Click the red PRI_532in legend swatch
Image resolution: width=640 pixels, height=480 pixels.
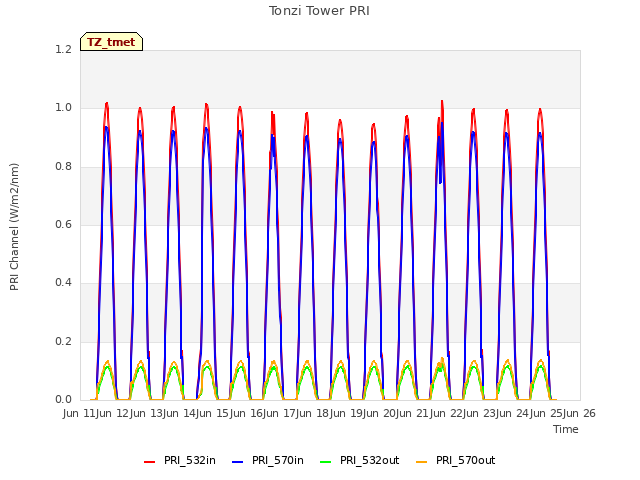(x=149, y=461)
